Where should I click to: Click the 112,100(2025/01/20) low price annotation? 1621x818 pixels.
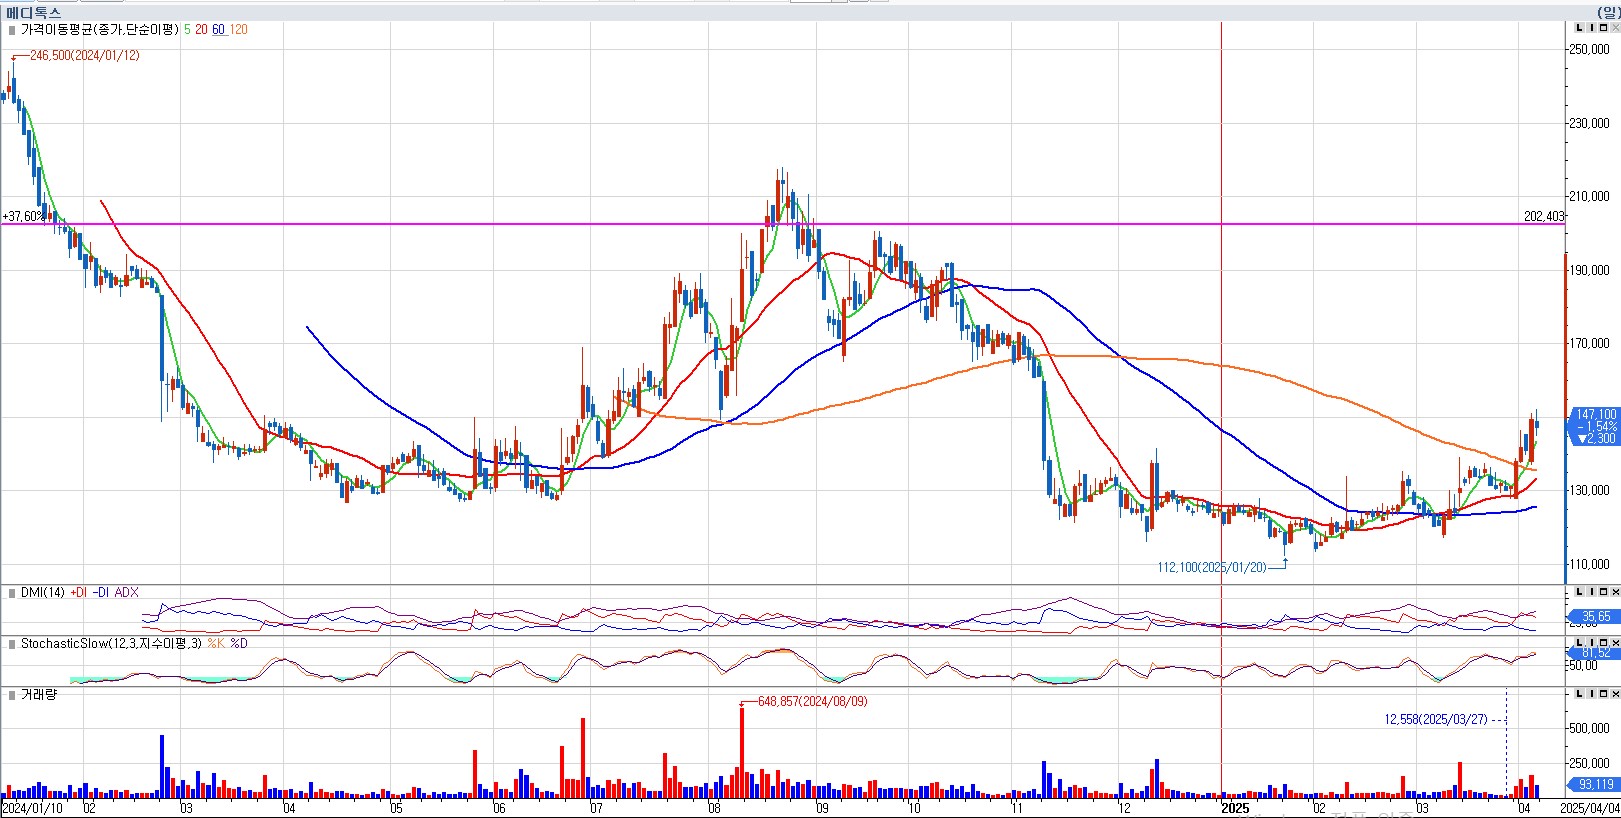coord(1212,567)
